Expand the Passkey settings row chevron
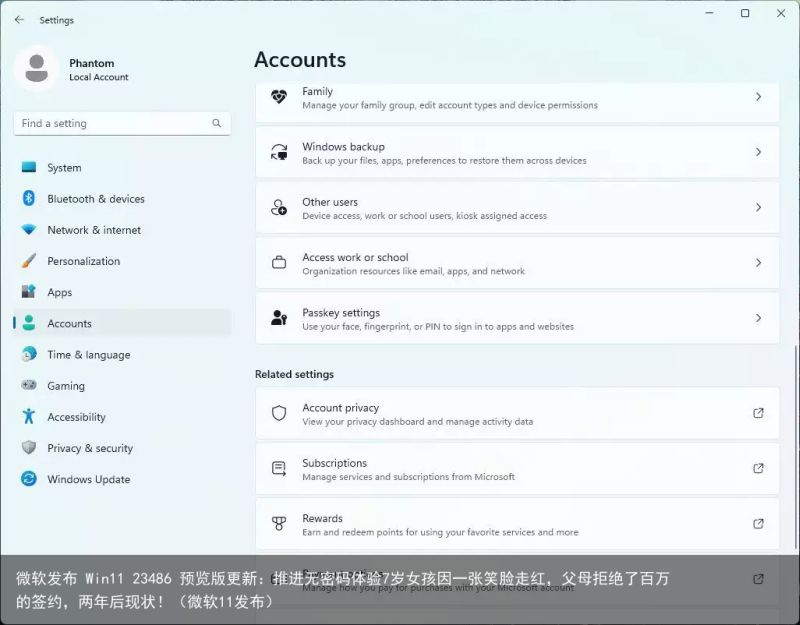 (759, 318)
